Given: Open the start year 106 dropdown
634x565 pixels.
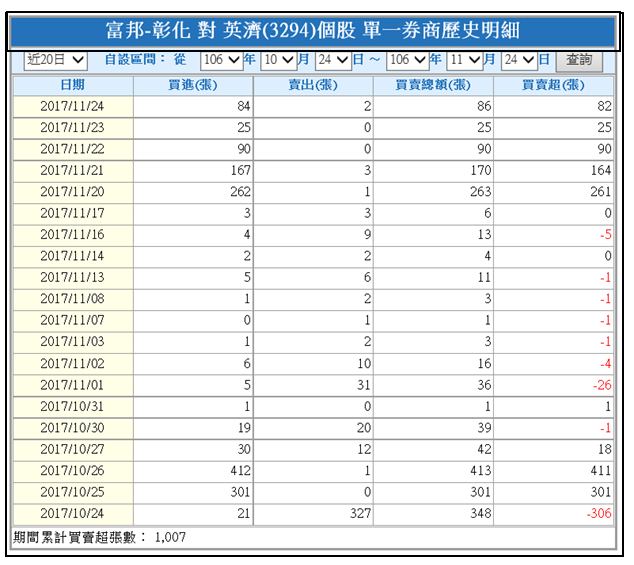Looking at the screenshot, I should coord(221,60).
